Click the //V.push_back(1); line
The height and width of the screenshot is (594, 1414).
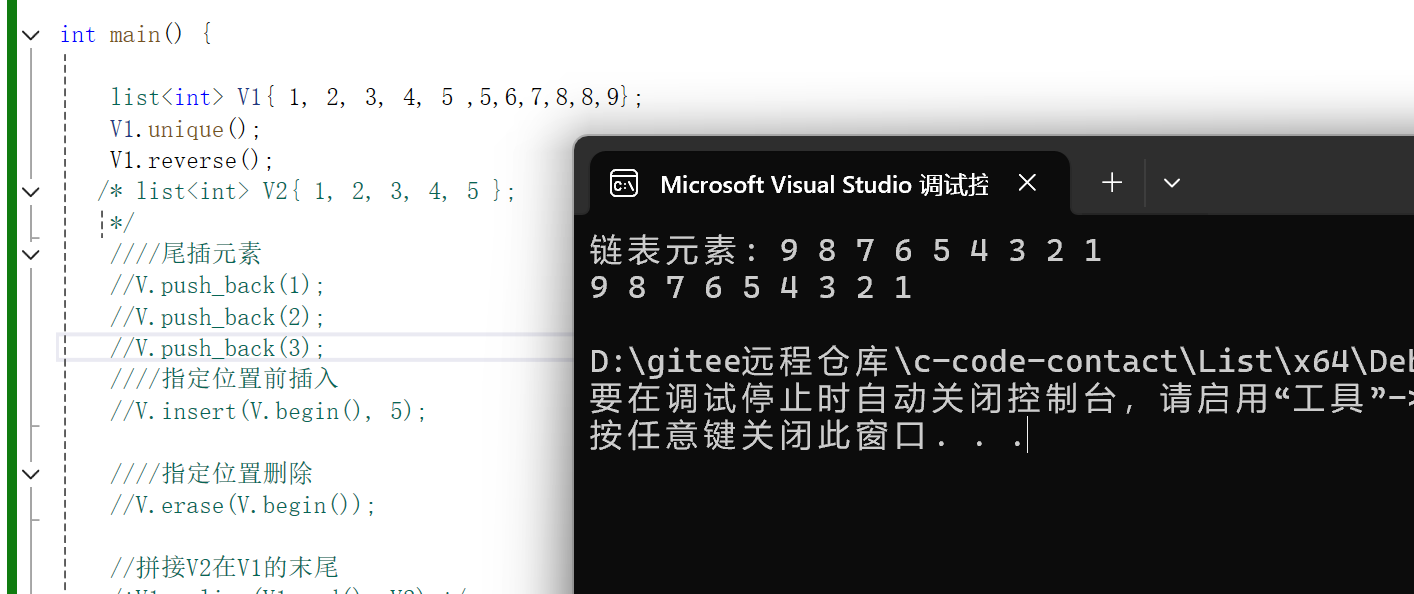coord(218,285)
